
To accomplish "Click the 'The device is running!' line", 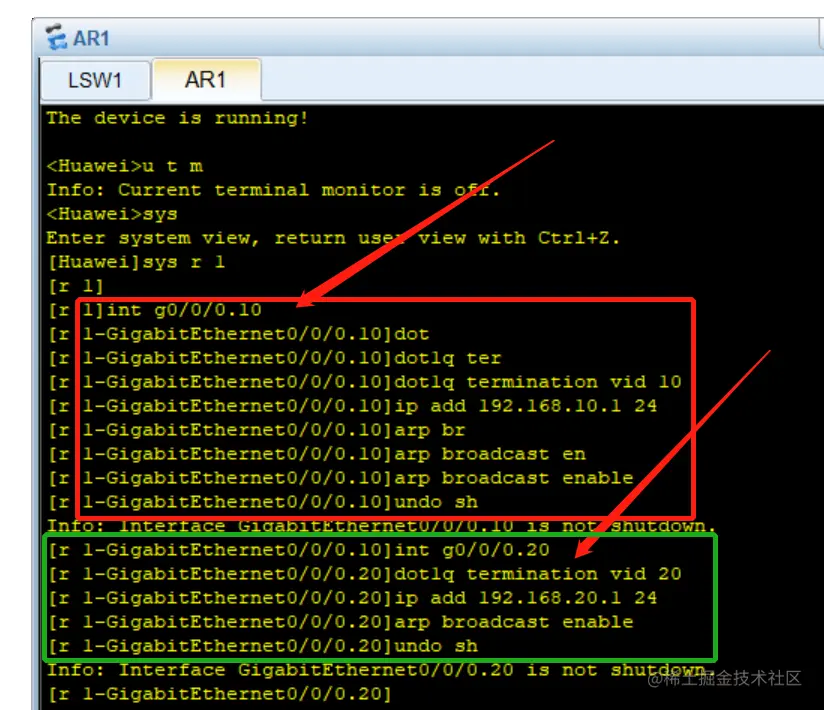I will (177, 118).
